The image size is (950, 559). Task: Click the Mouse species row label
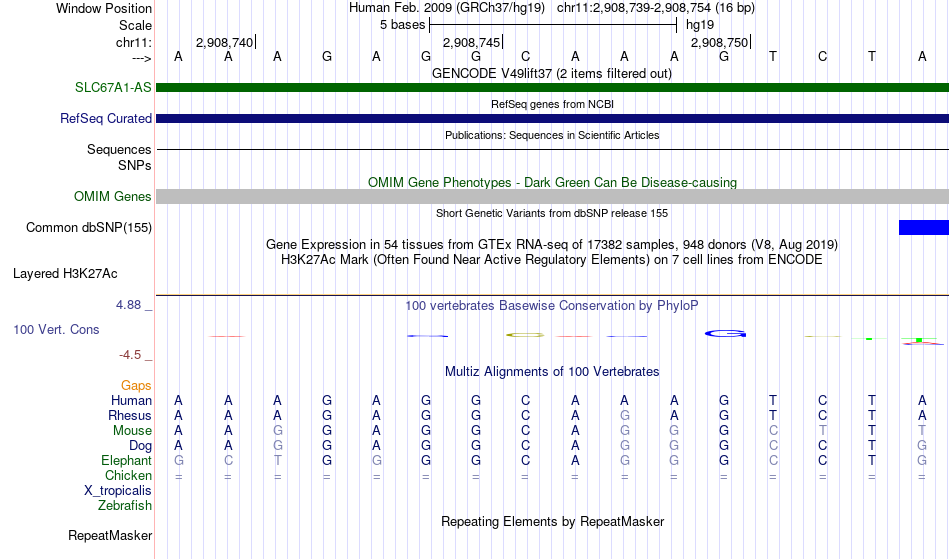click(132, 431)
